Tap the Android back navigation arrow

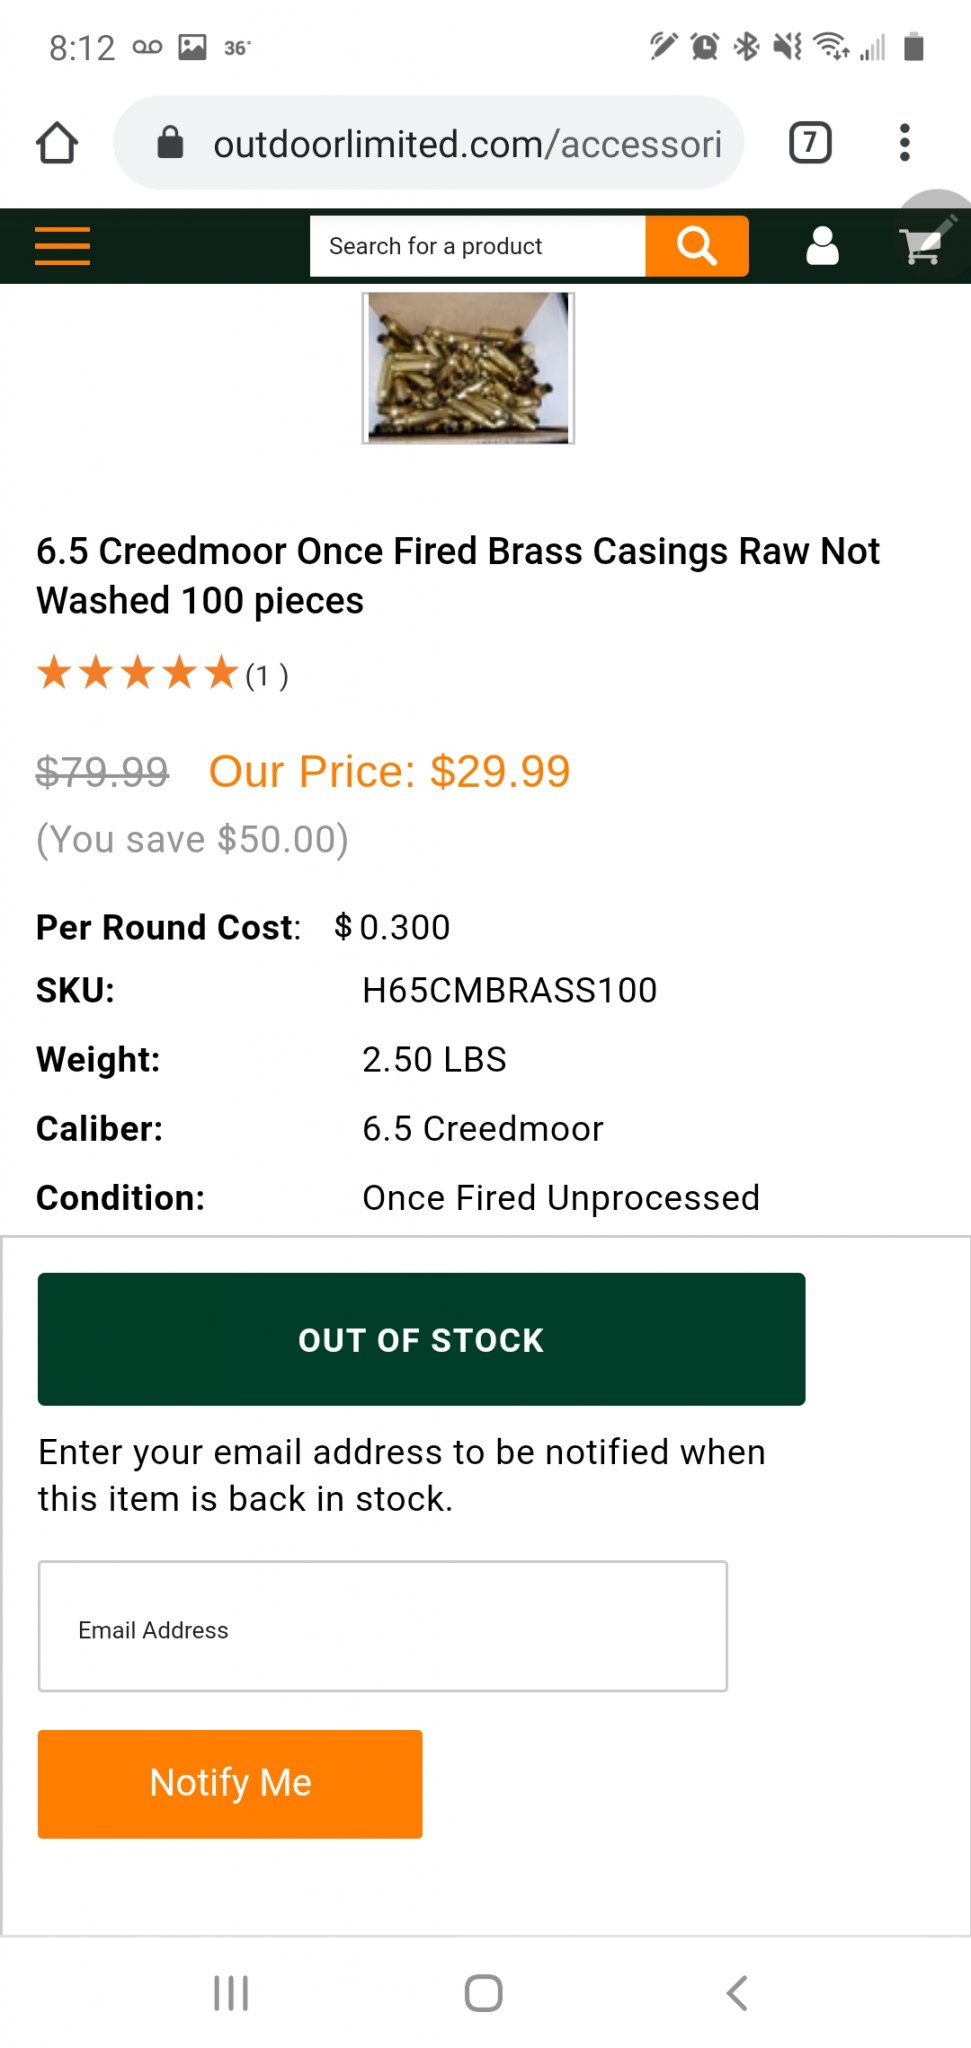coord(737,1993)
